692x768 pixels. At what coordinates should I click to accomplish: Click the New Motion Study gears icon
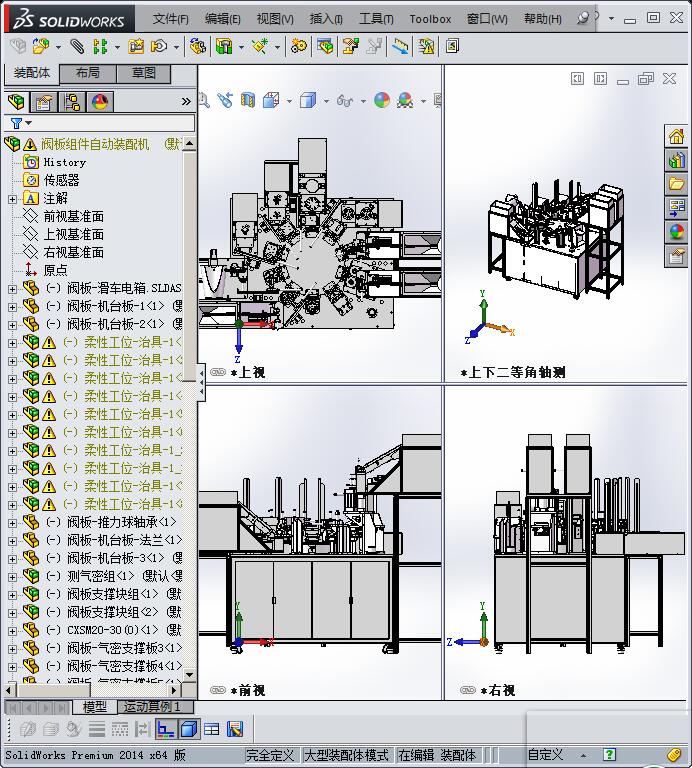(299, 47)
